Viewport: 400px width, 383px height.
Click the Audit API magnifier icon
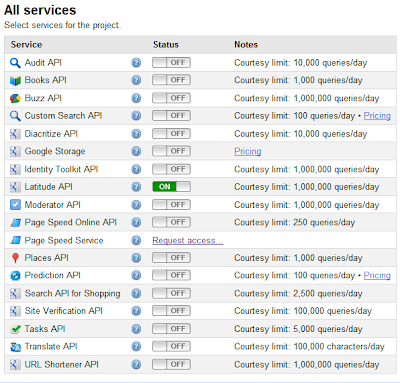pyautogui.click(x=15, y=63)
